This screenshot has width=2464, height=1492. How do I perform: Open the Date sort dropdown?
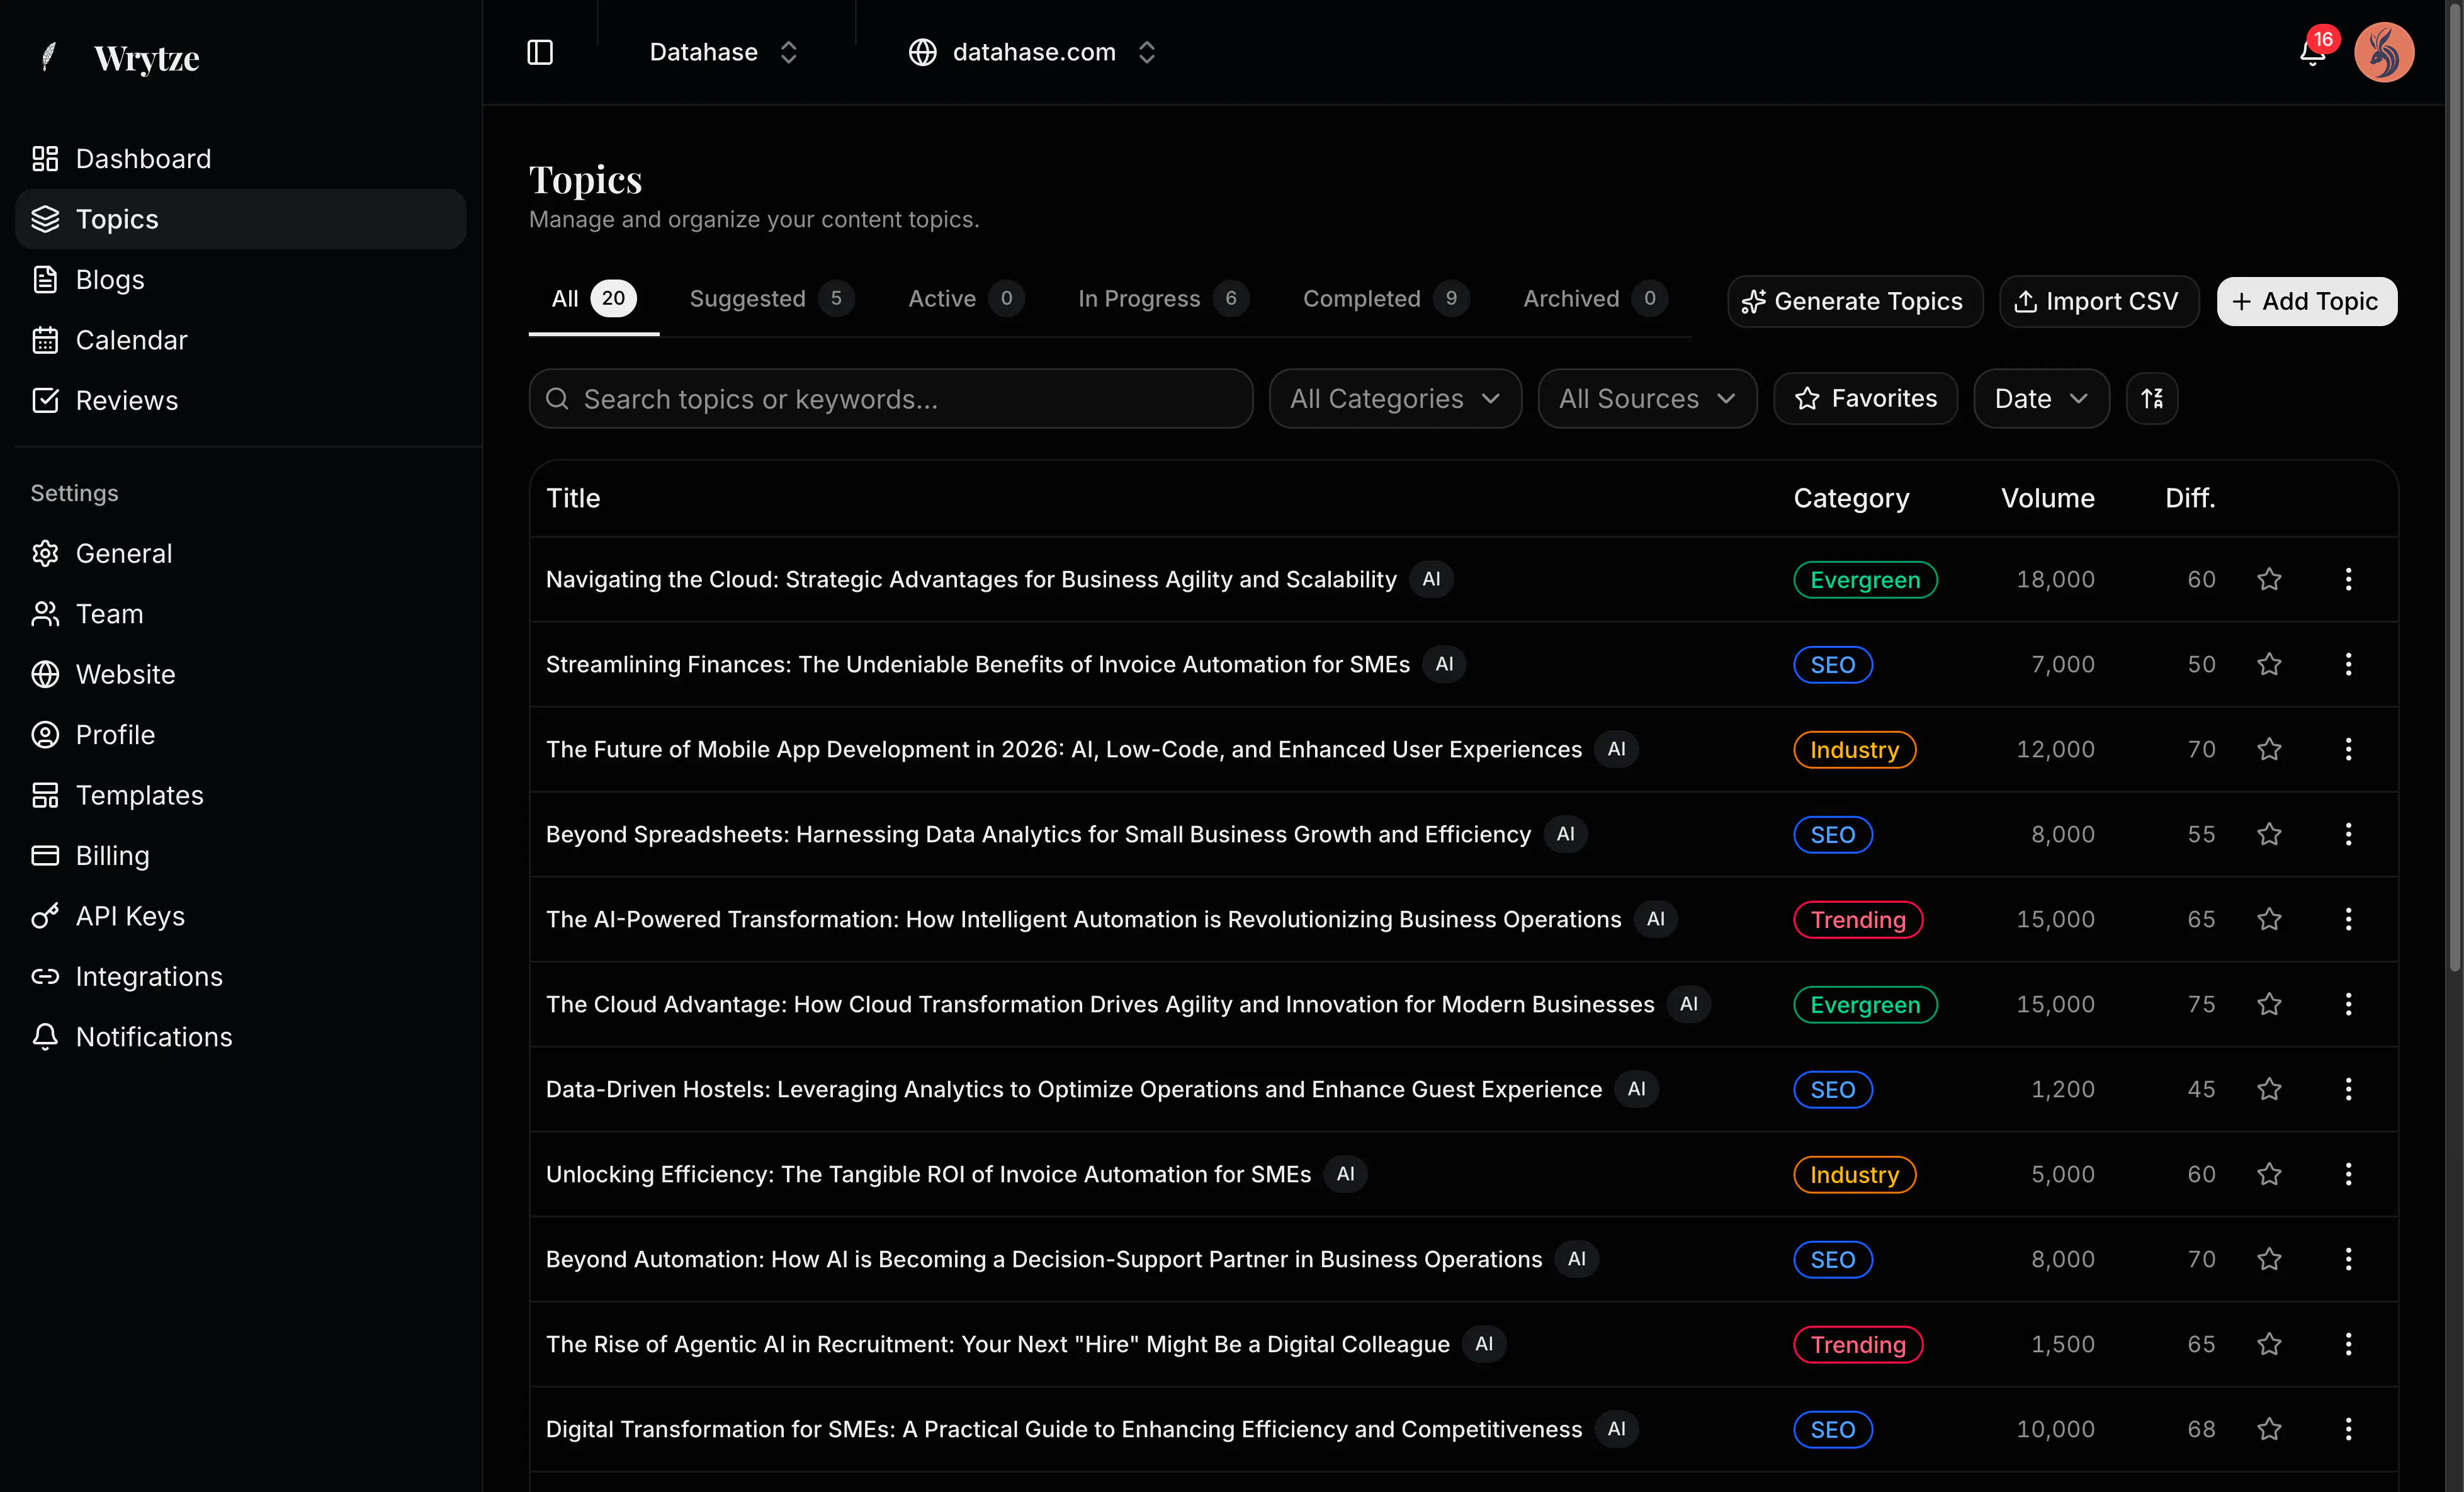[2041, 399]
